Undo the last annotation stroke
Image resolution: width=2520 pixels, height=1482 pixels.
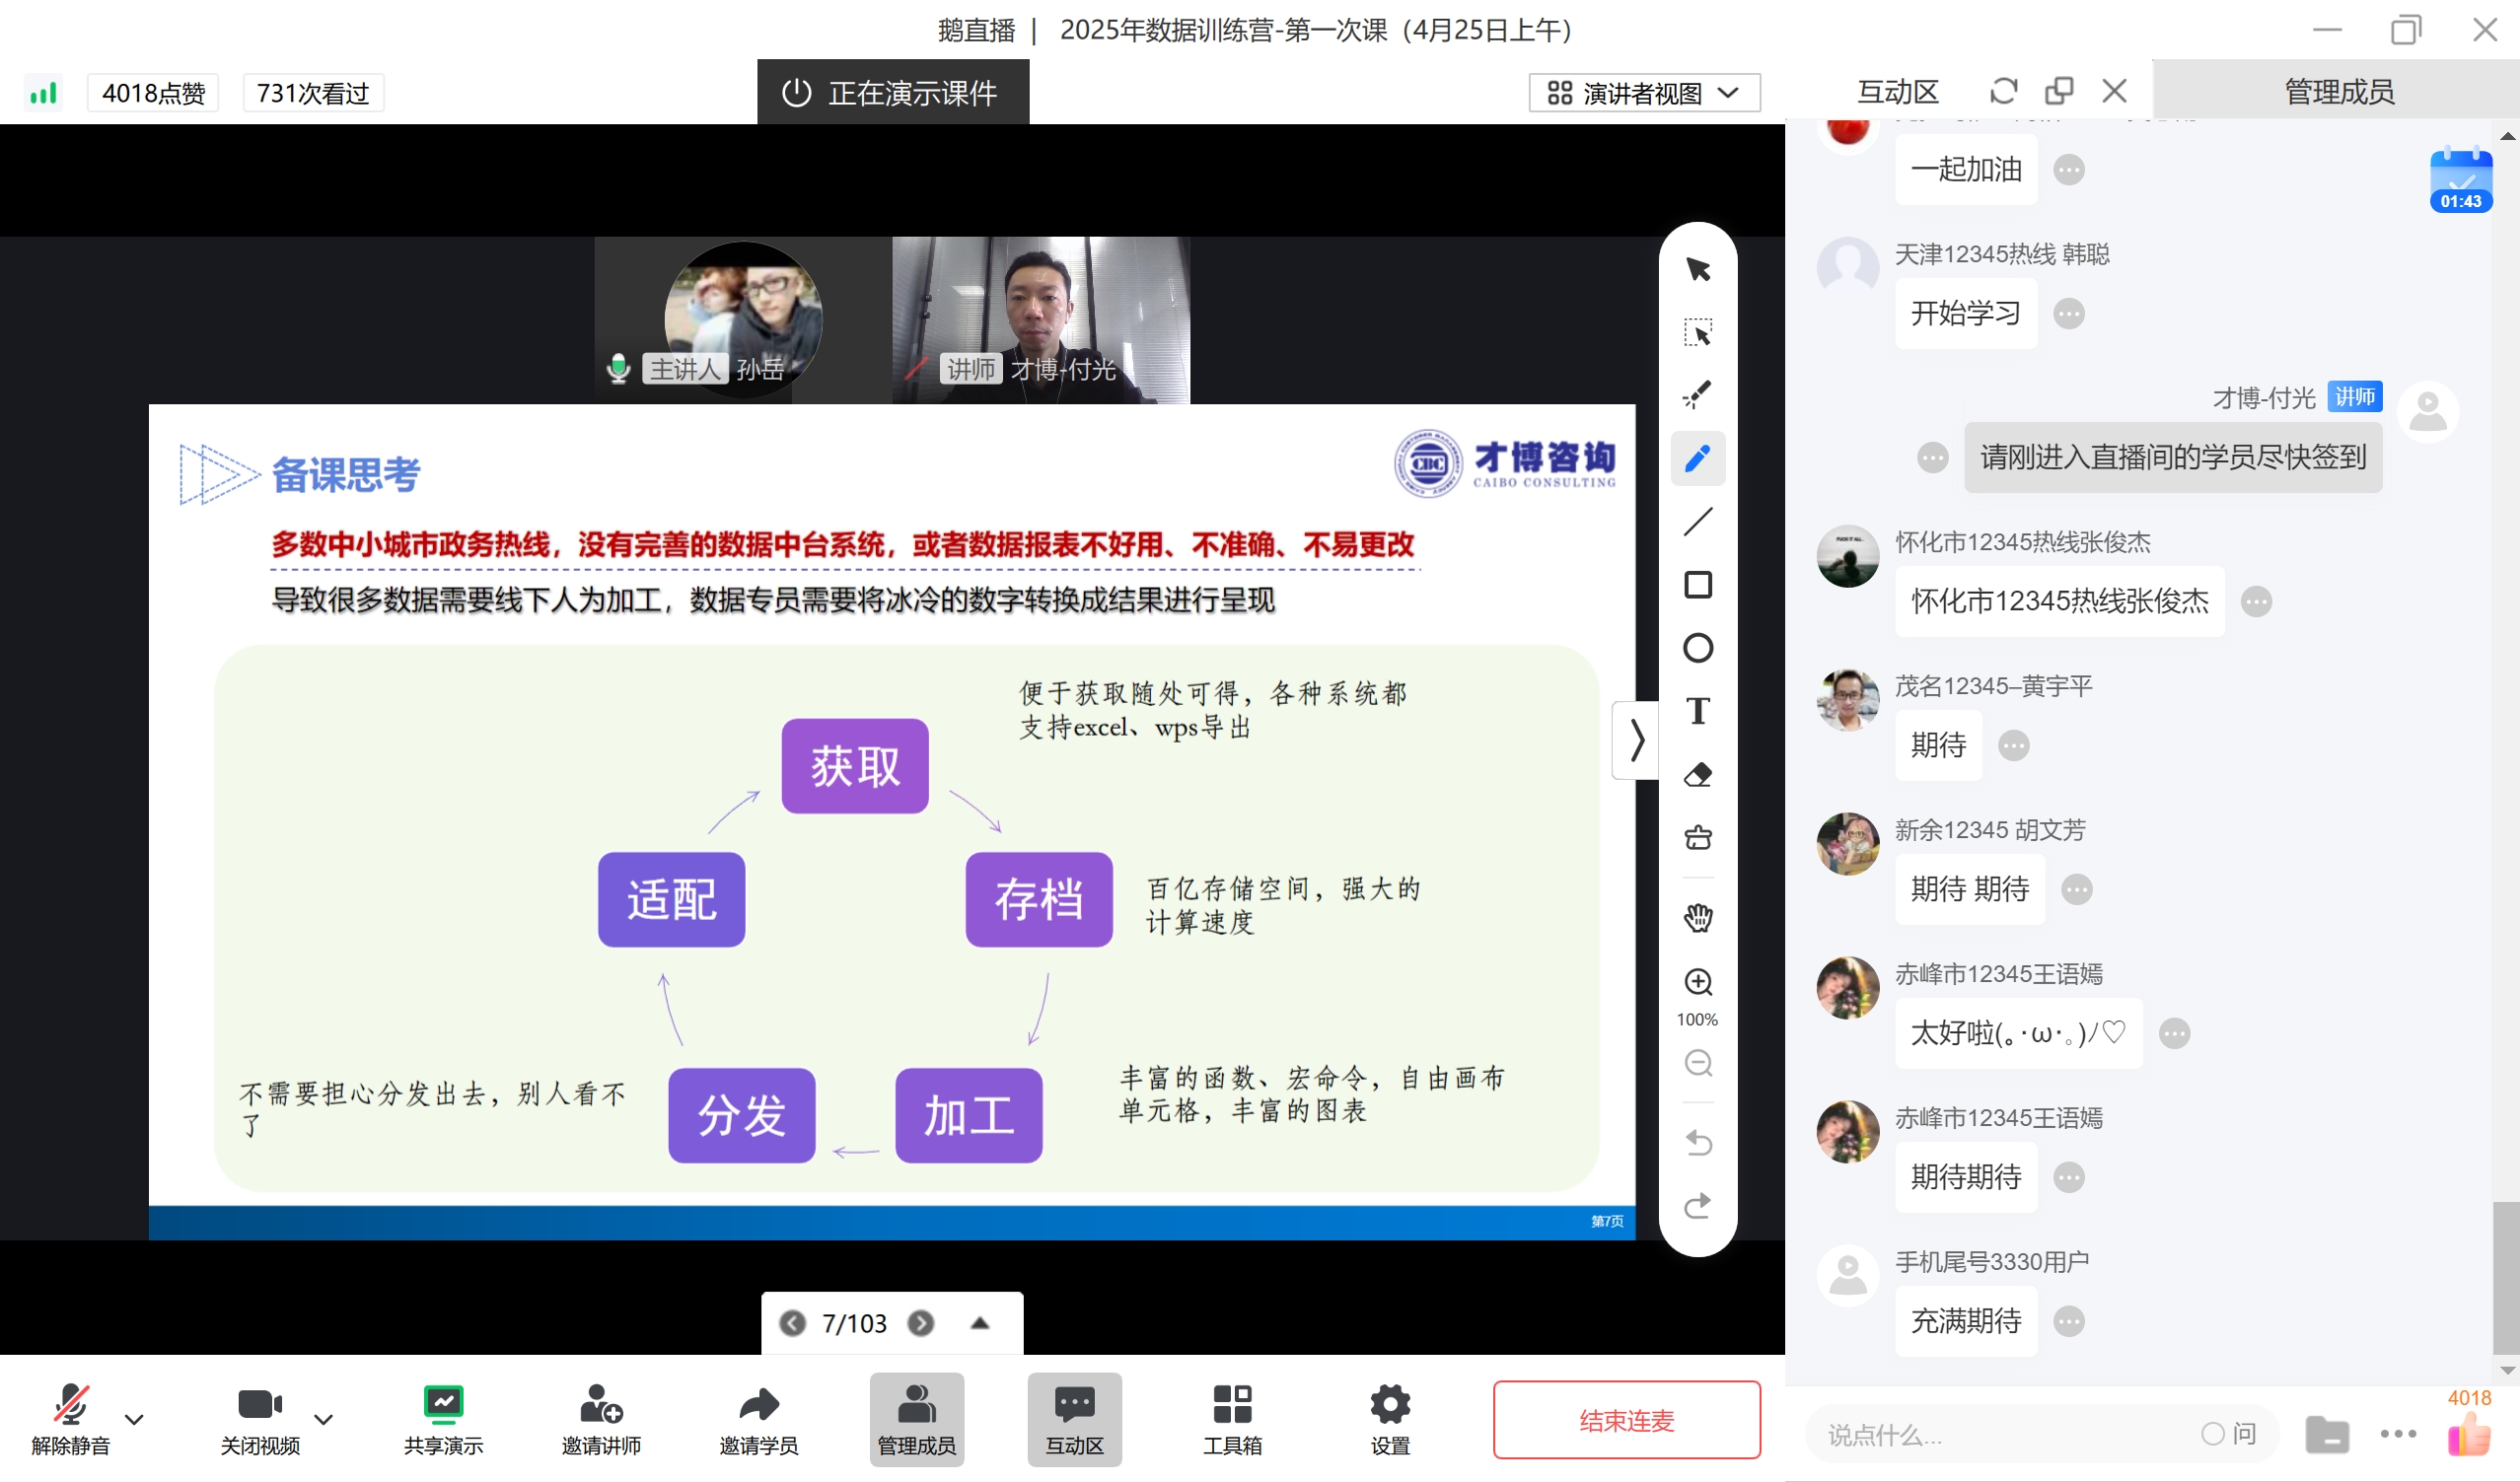[x=1698, y=1142]
